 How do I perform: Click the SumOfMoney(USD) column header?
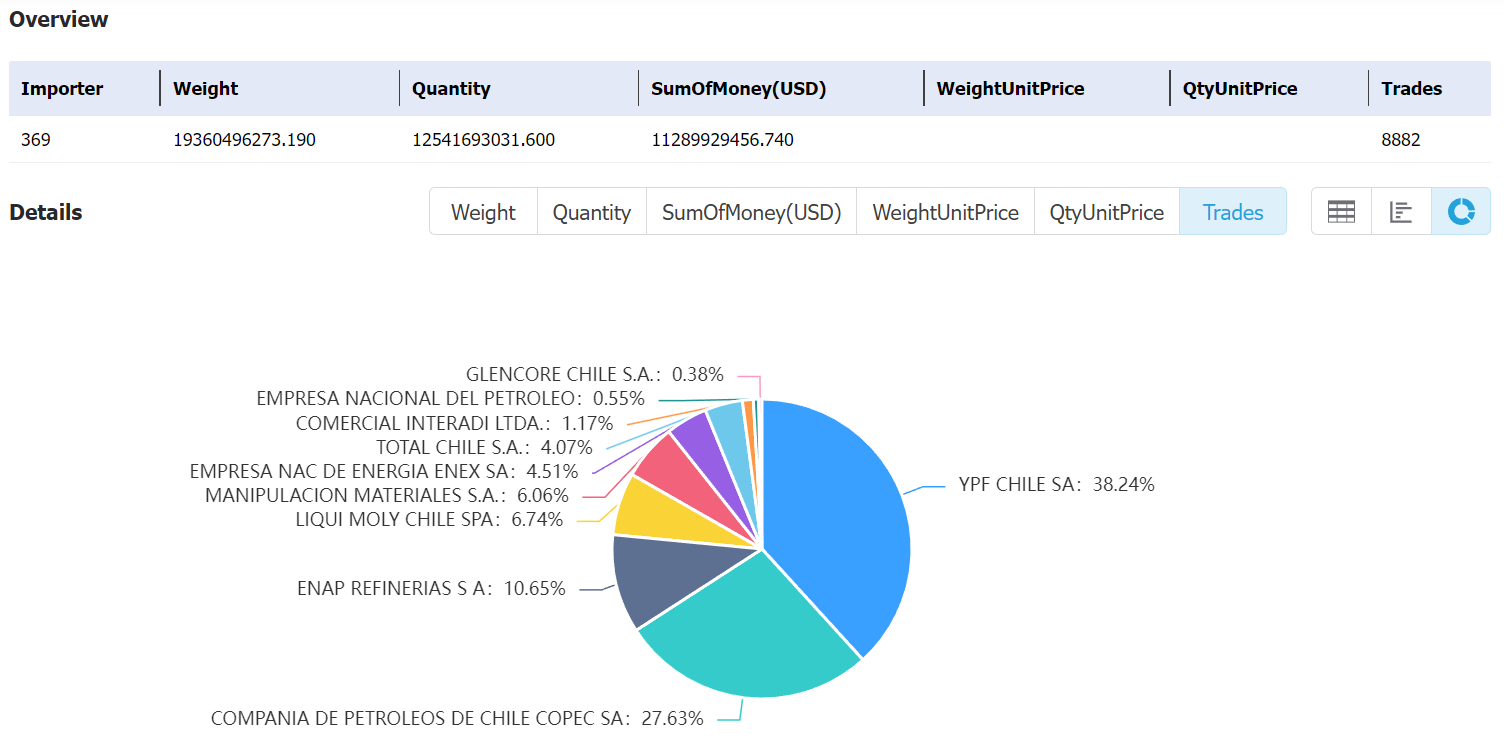738,88
